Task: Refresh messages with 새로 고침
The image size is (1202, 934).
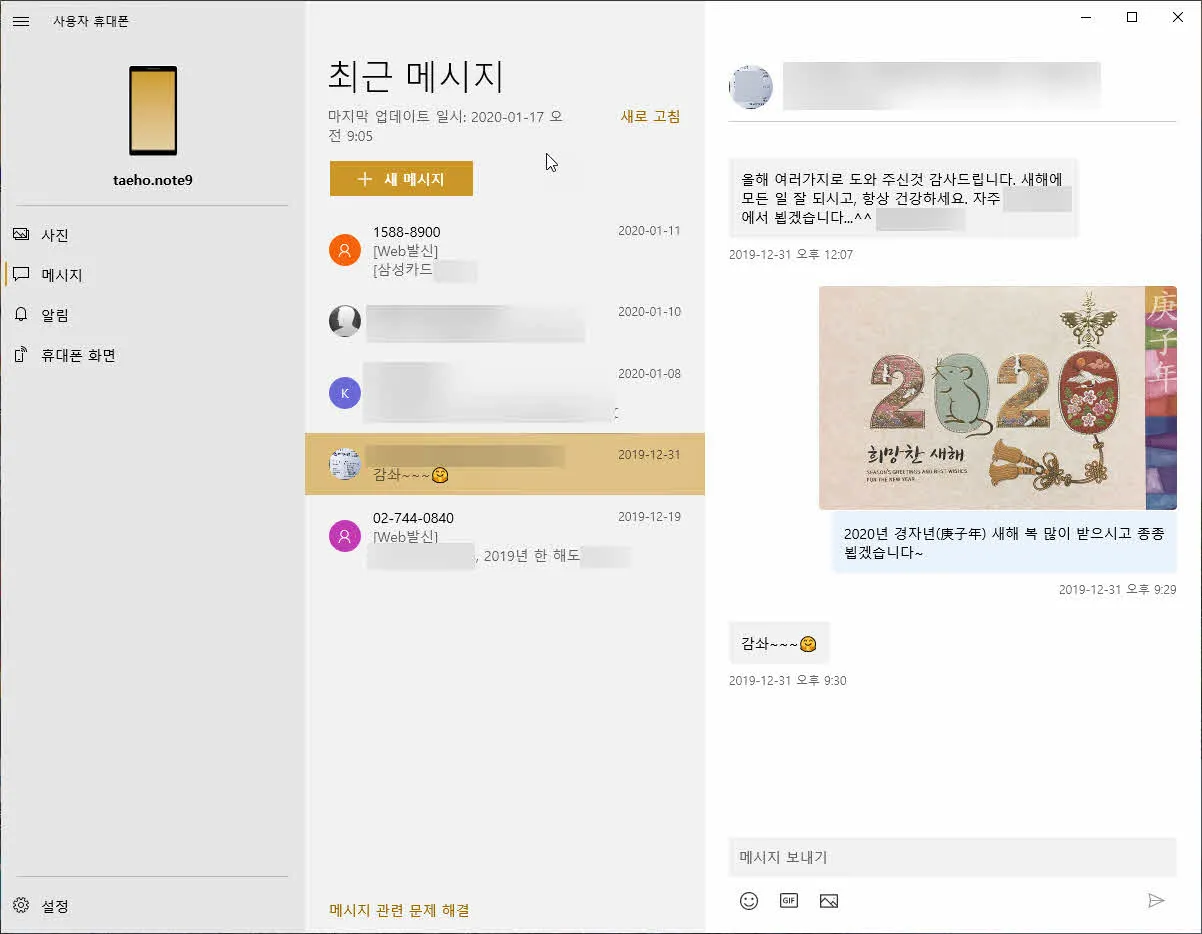Action: 648,116
